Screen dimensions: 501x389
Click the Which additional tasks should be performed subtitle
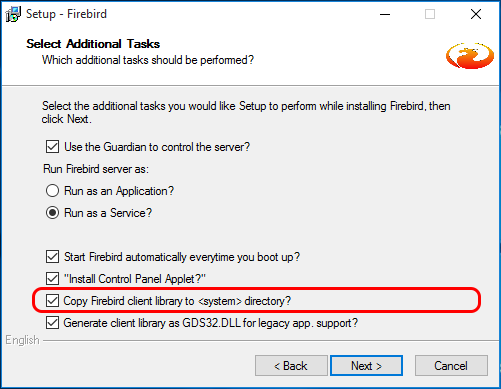[148, 60]
